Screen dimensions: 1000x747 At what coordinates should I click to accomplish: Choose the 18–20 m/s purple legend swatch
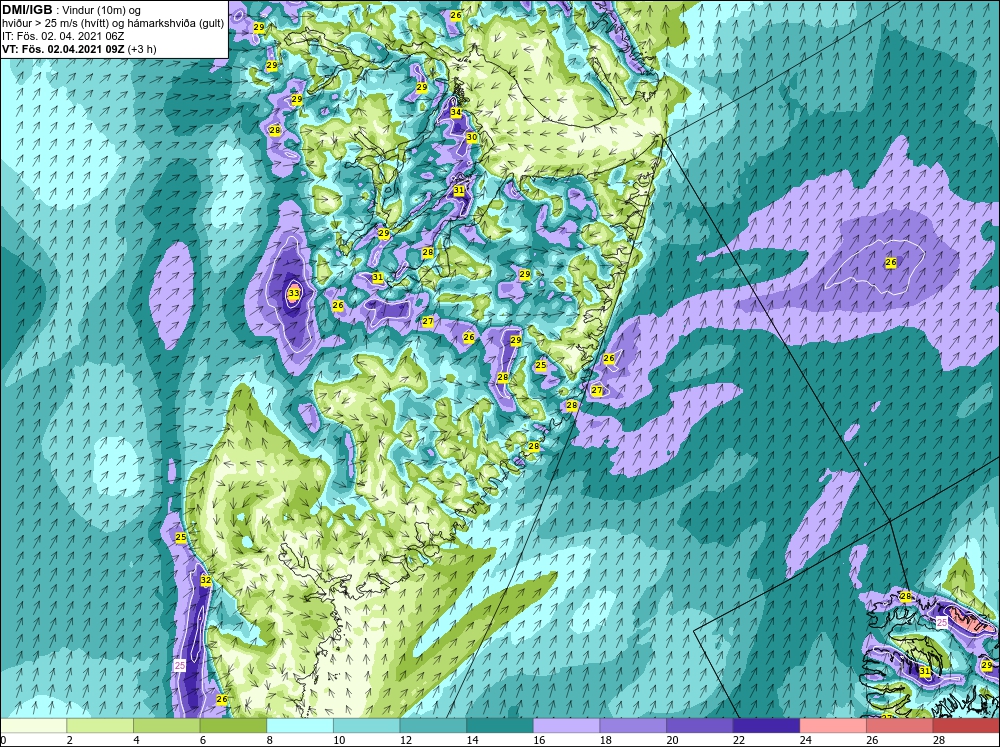click(633, 726)
